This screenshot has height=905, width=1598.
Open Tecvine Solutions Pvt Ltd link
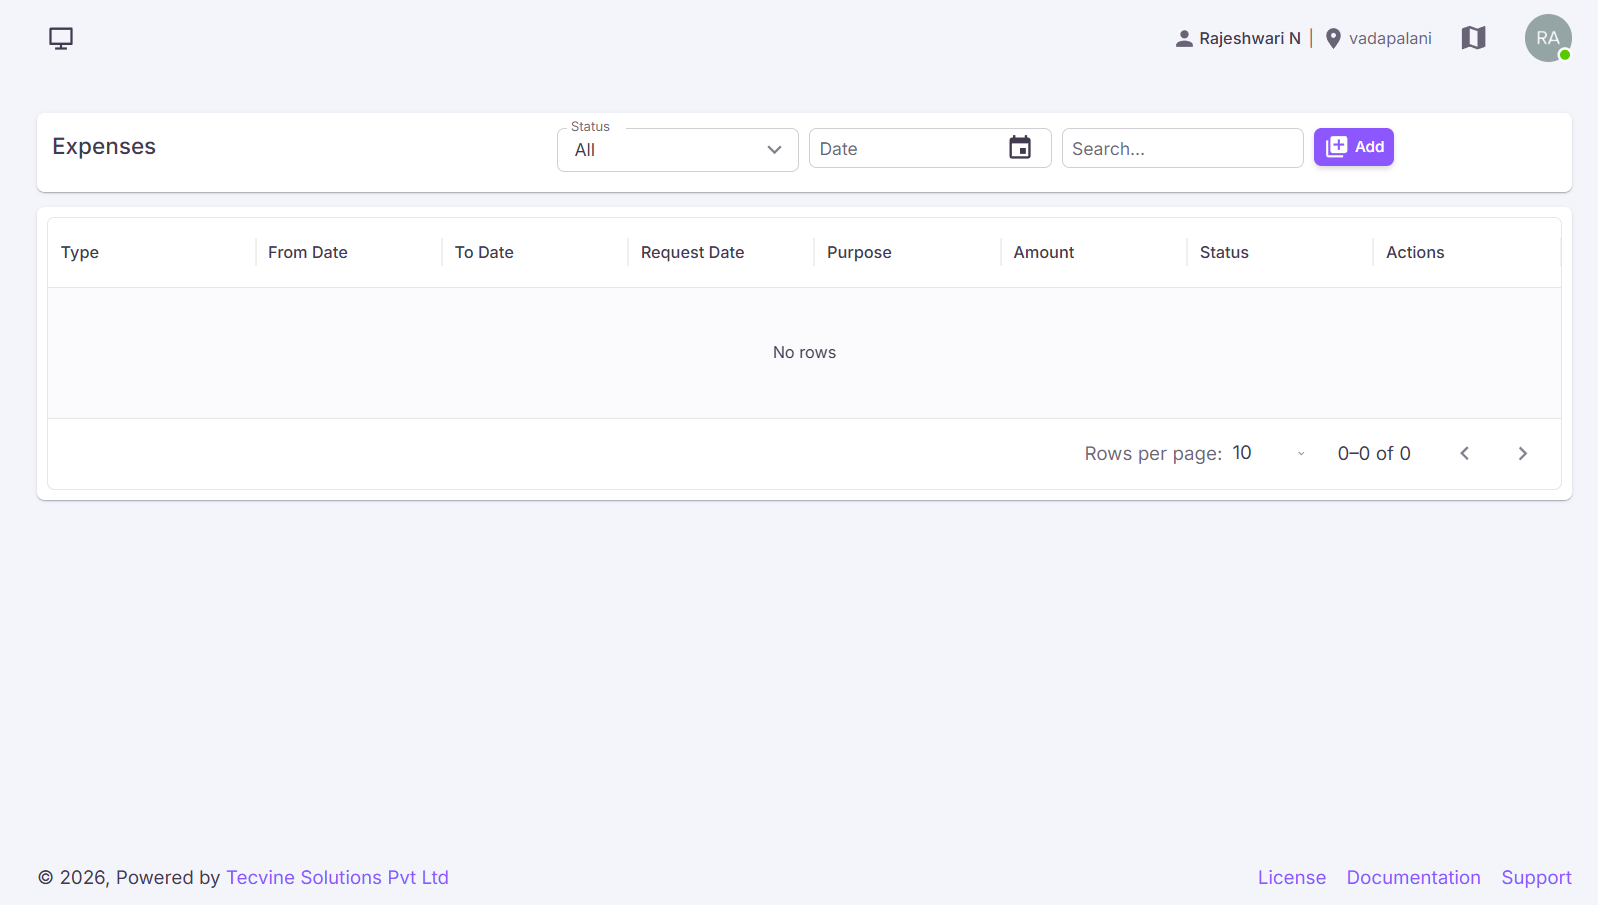click(337, 877)
